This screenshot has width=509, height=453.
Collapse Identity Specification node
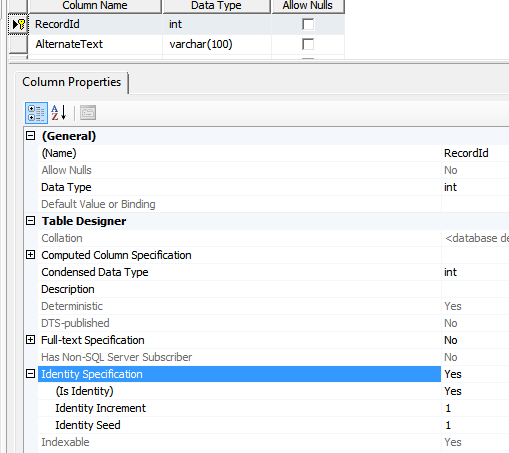pos(30,374)
